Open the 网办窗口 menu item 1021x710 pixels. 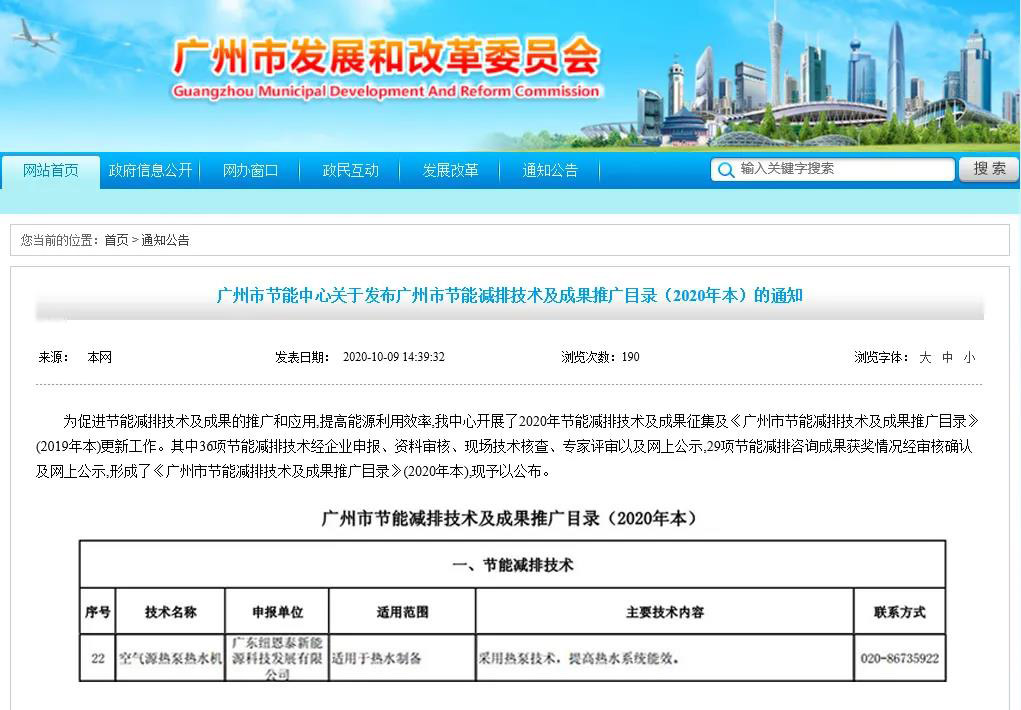pos(250,171)
